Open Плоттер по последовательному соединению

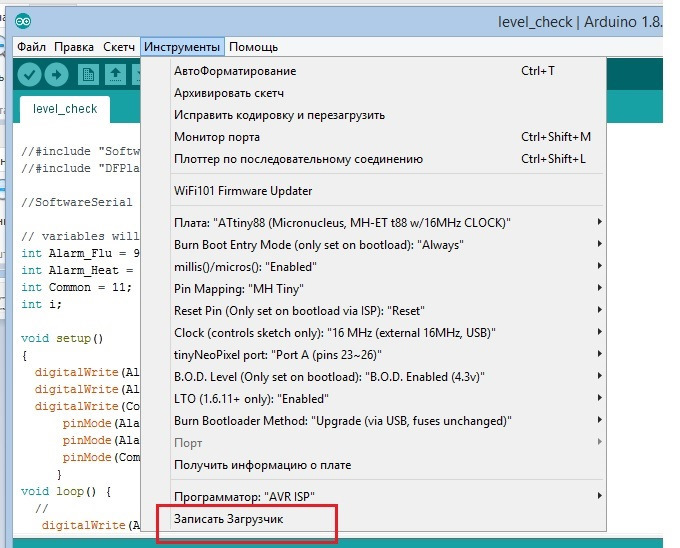point(373,159)
